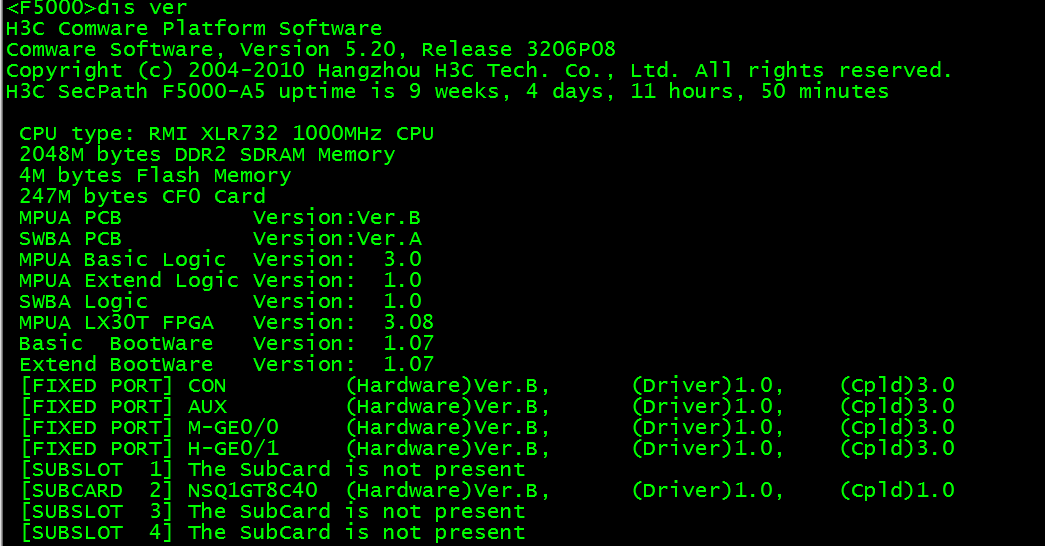Click the 'M-GE0/0' port name
Screen dimensions: 1045x546
233,427
